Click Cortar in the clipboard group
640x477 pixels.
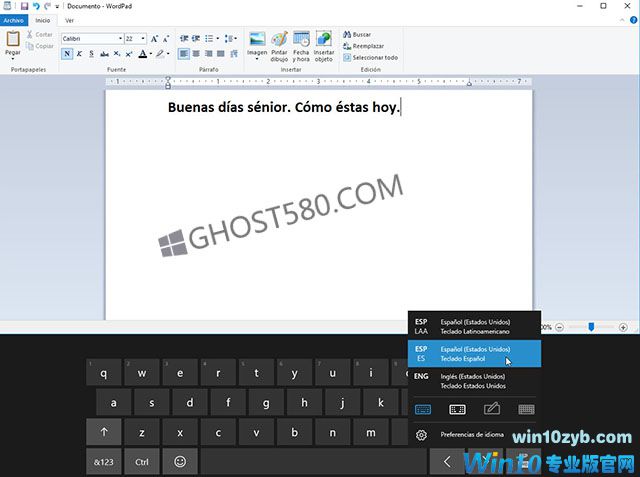tap(40, 35)
